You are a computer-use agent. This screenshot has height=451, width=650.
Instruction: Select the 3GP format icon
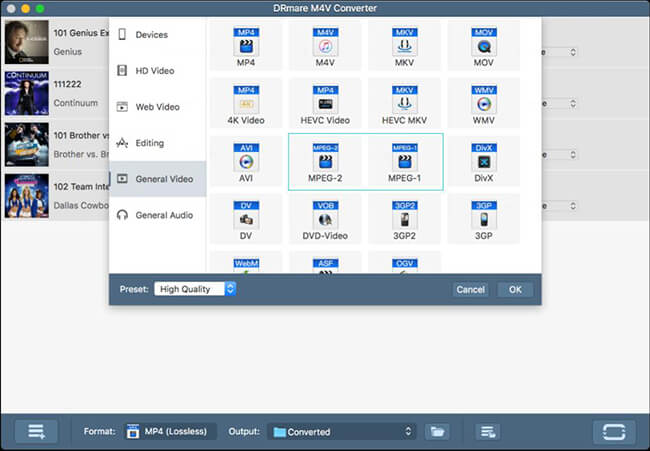pos(483,215)
